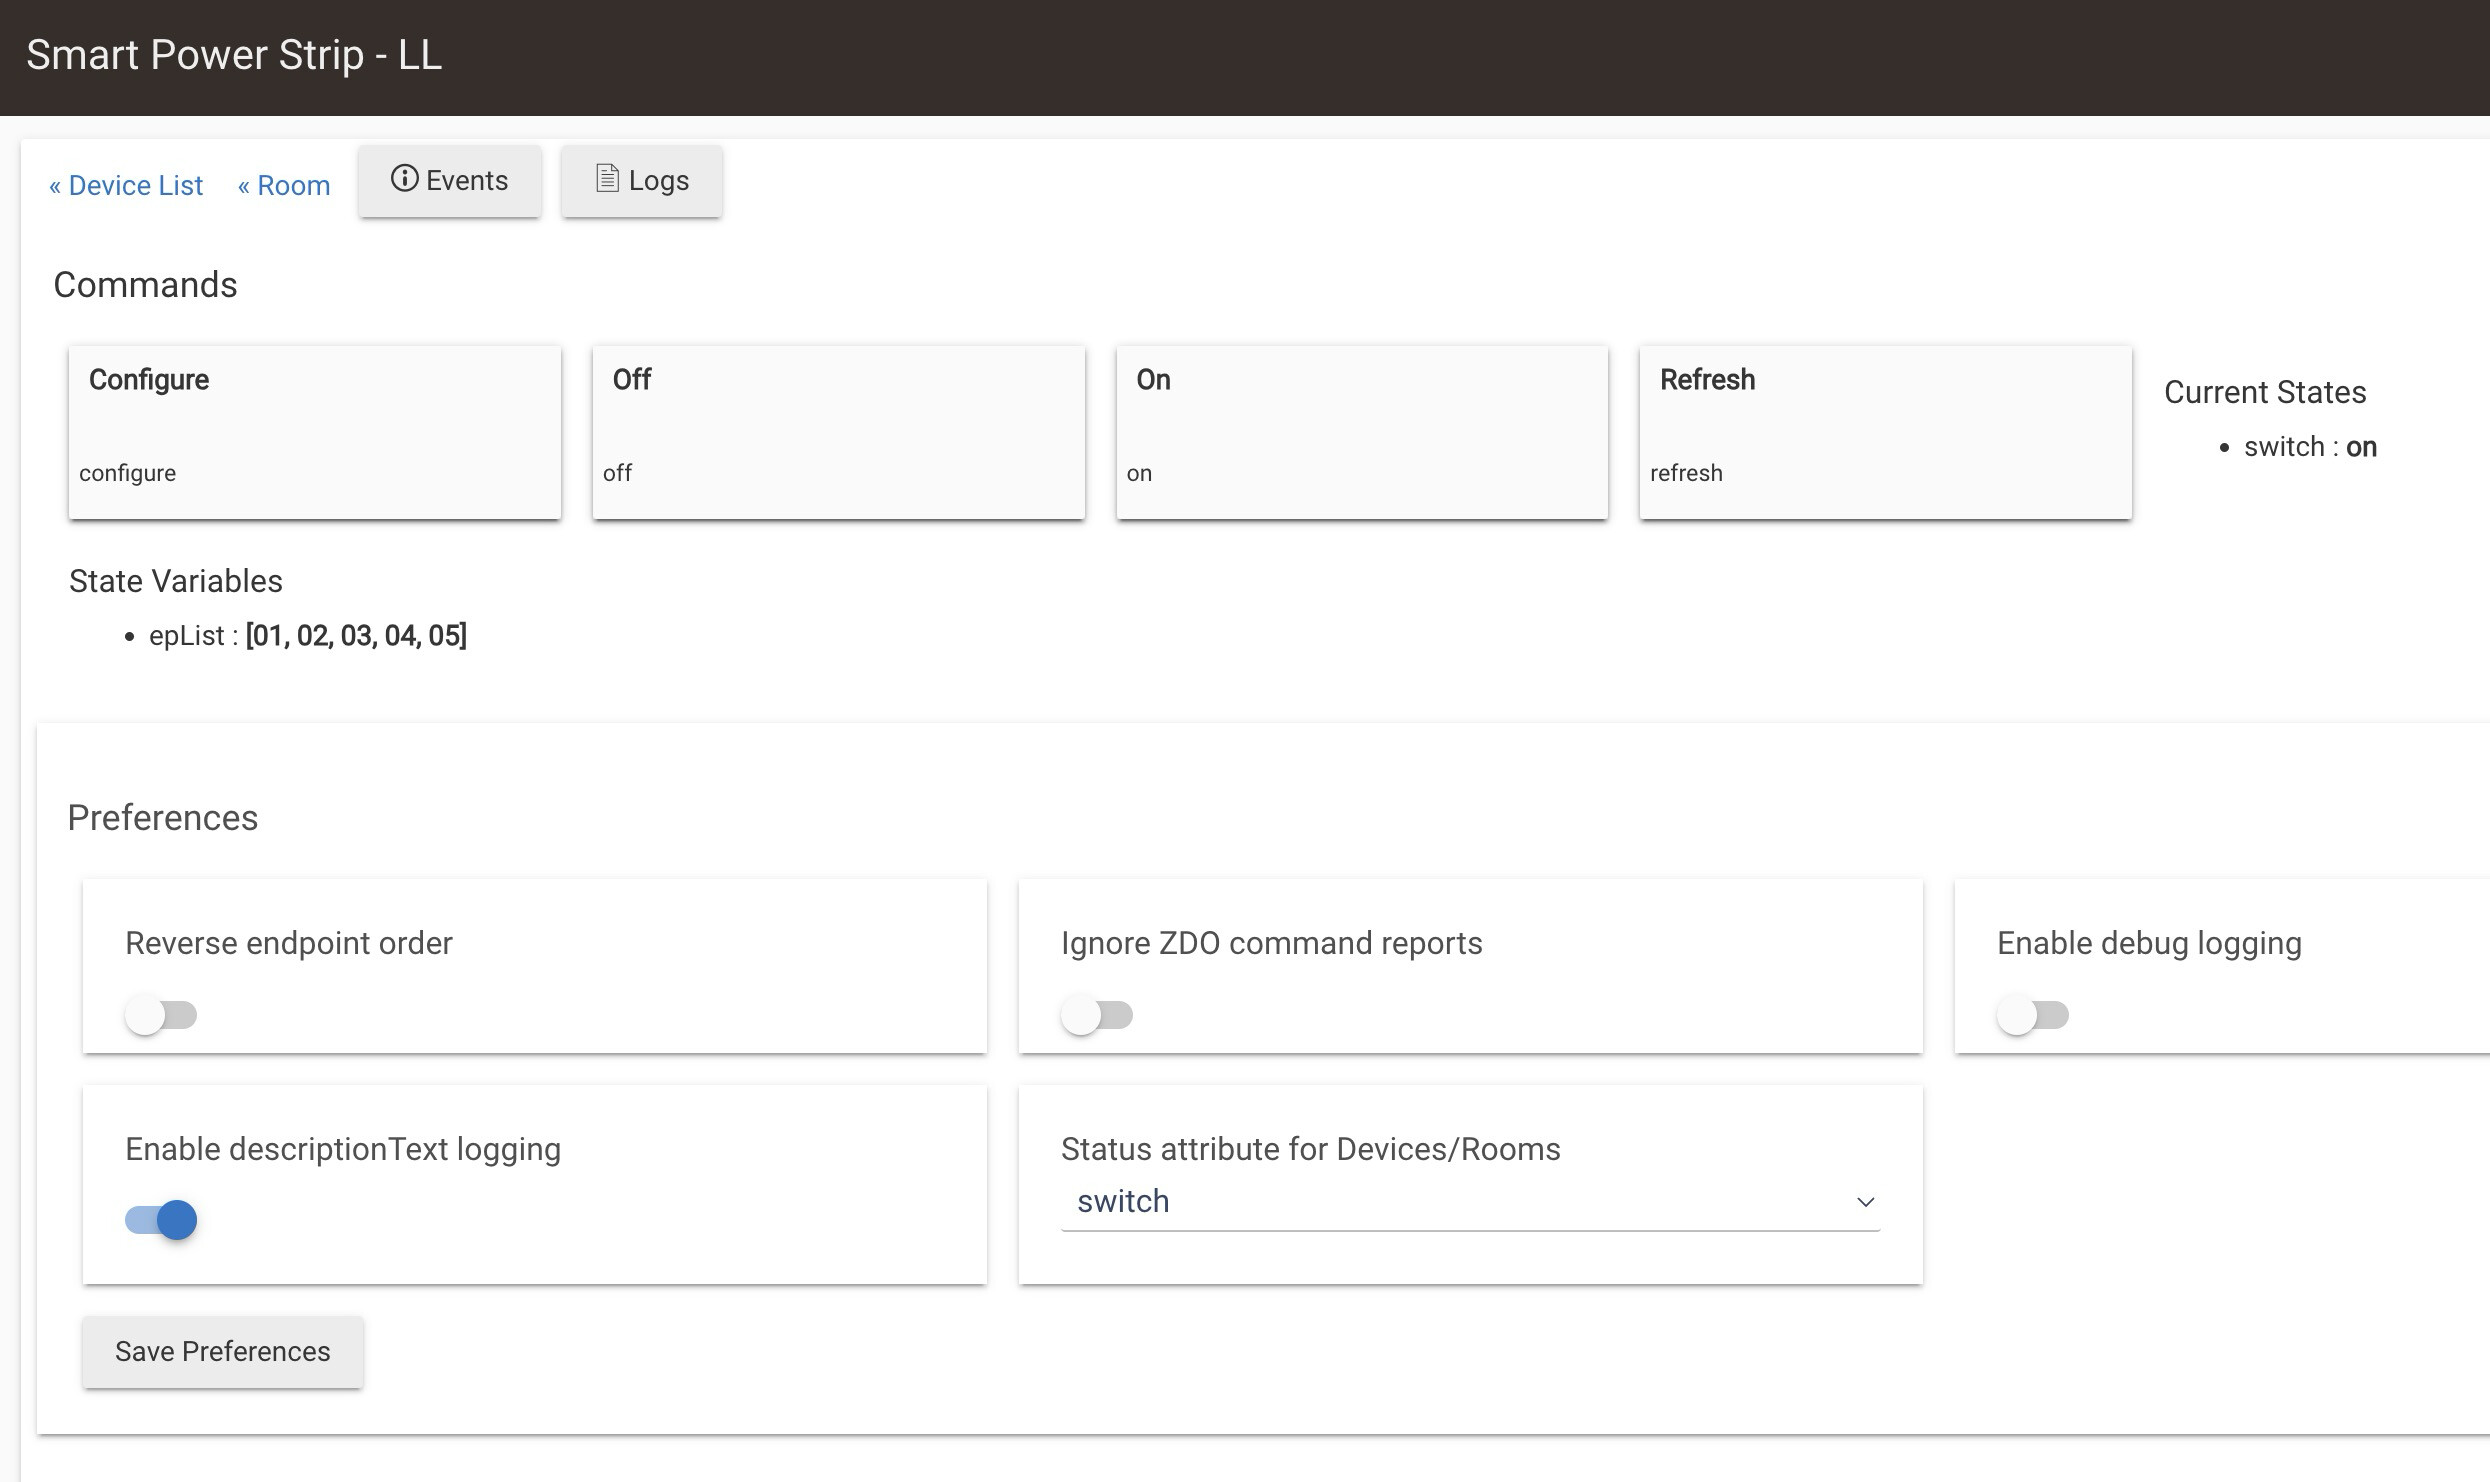
Task: Run the On command
Action: coord(1362,432)
